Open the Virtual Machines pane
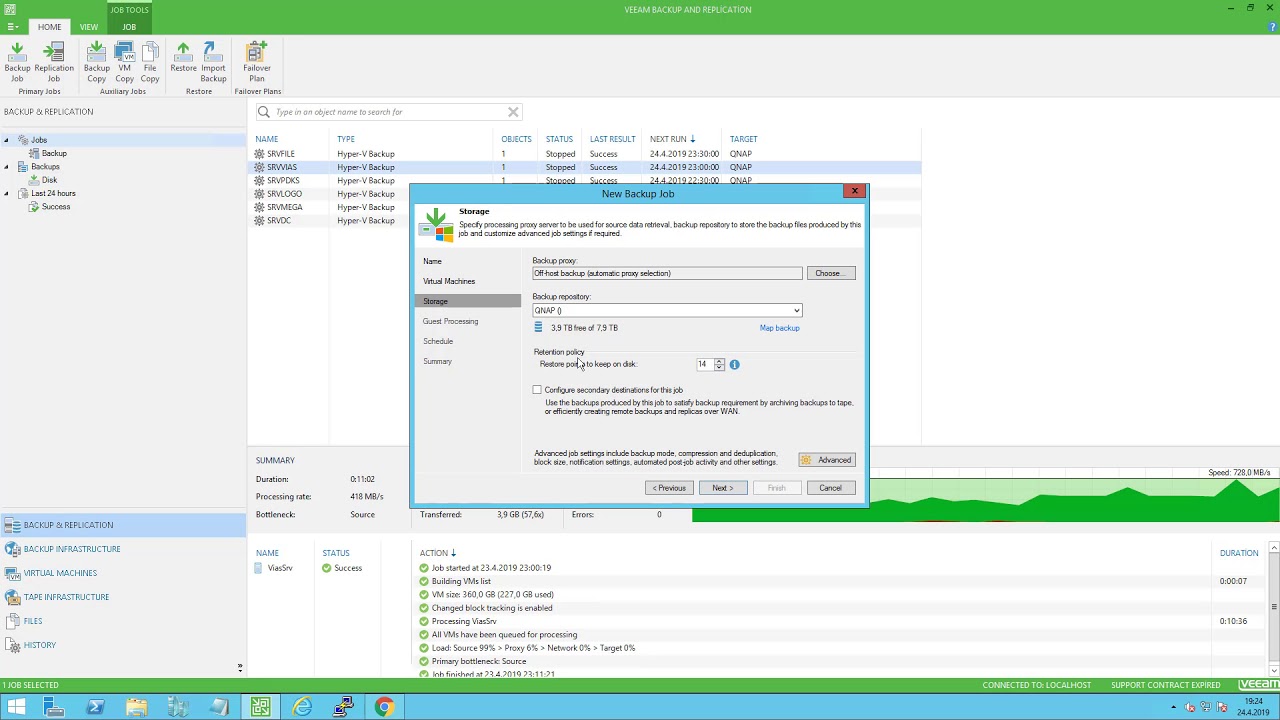1280x720 pixels. tap(123, 573)
